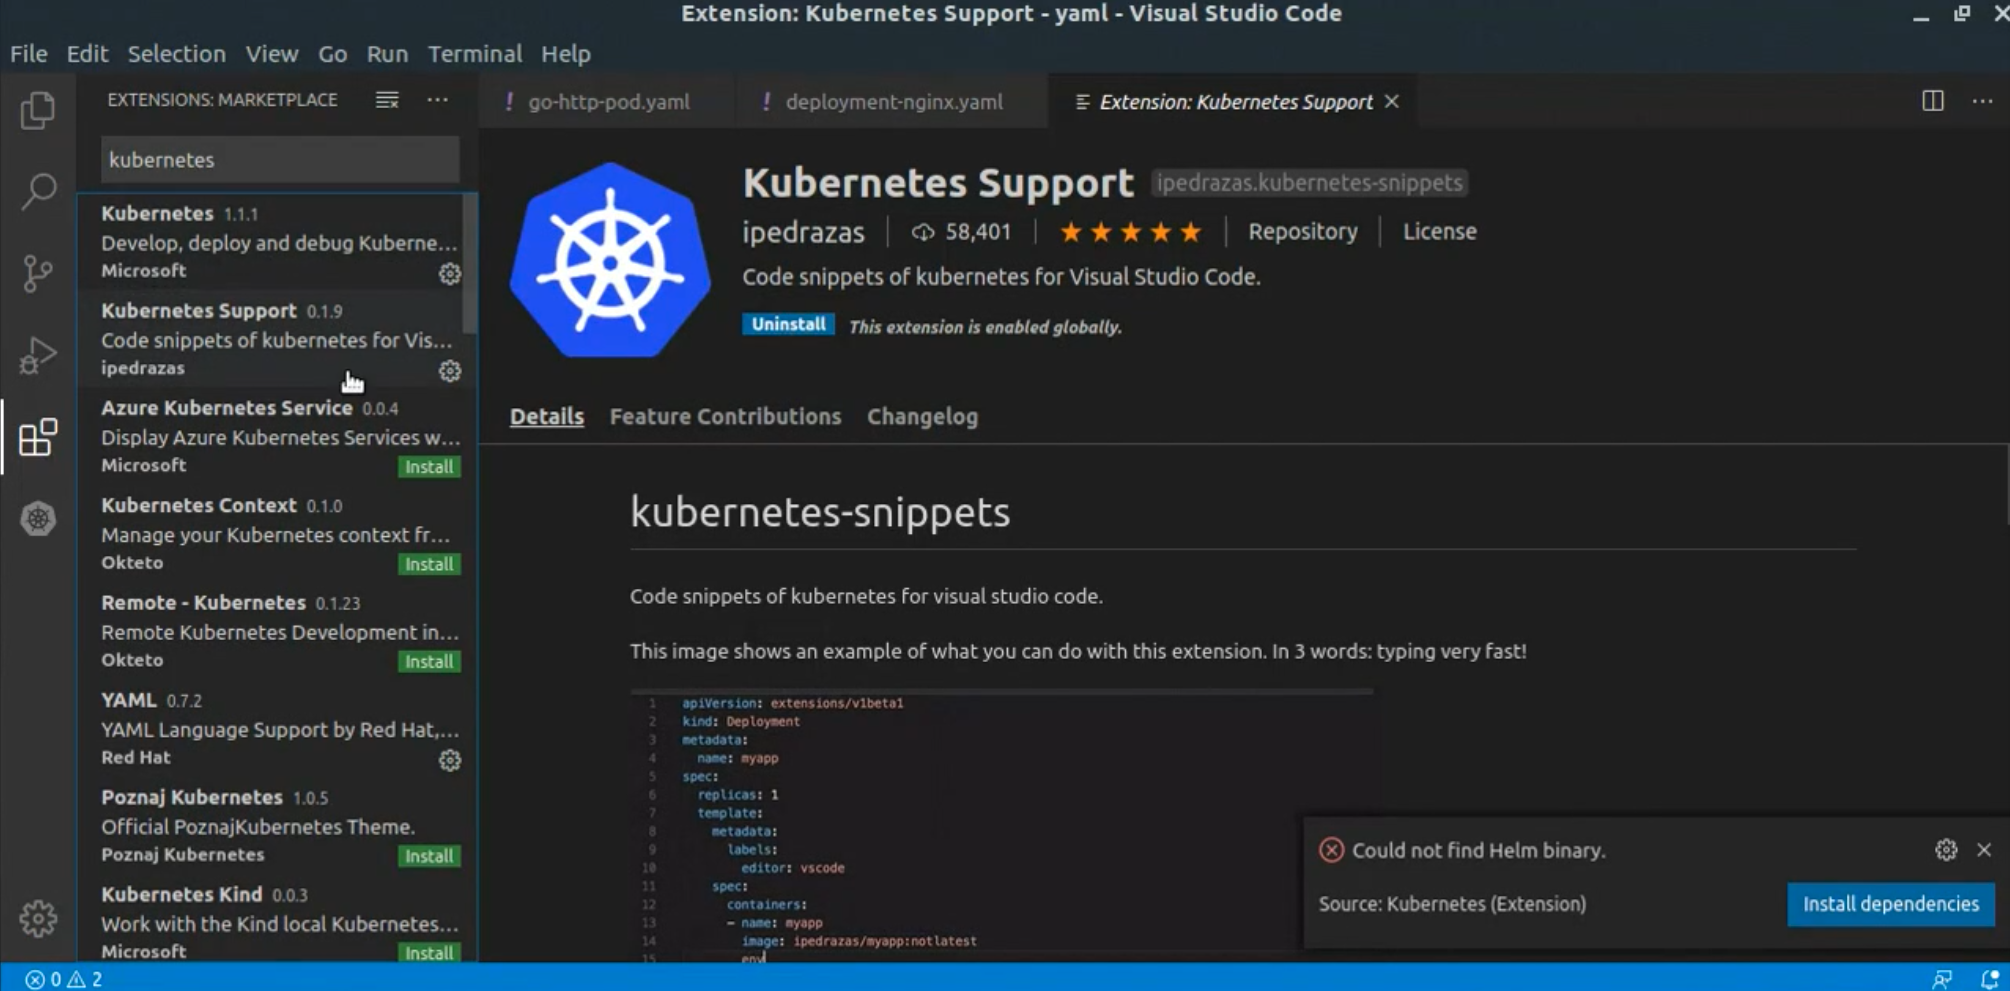Click the five-star rating

[1130, 232]
